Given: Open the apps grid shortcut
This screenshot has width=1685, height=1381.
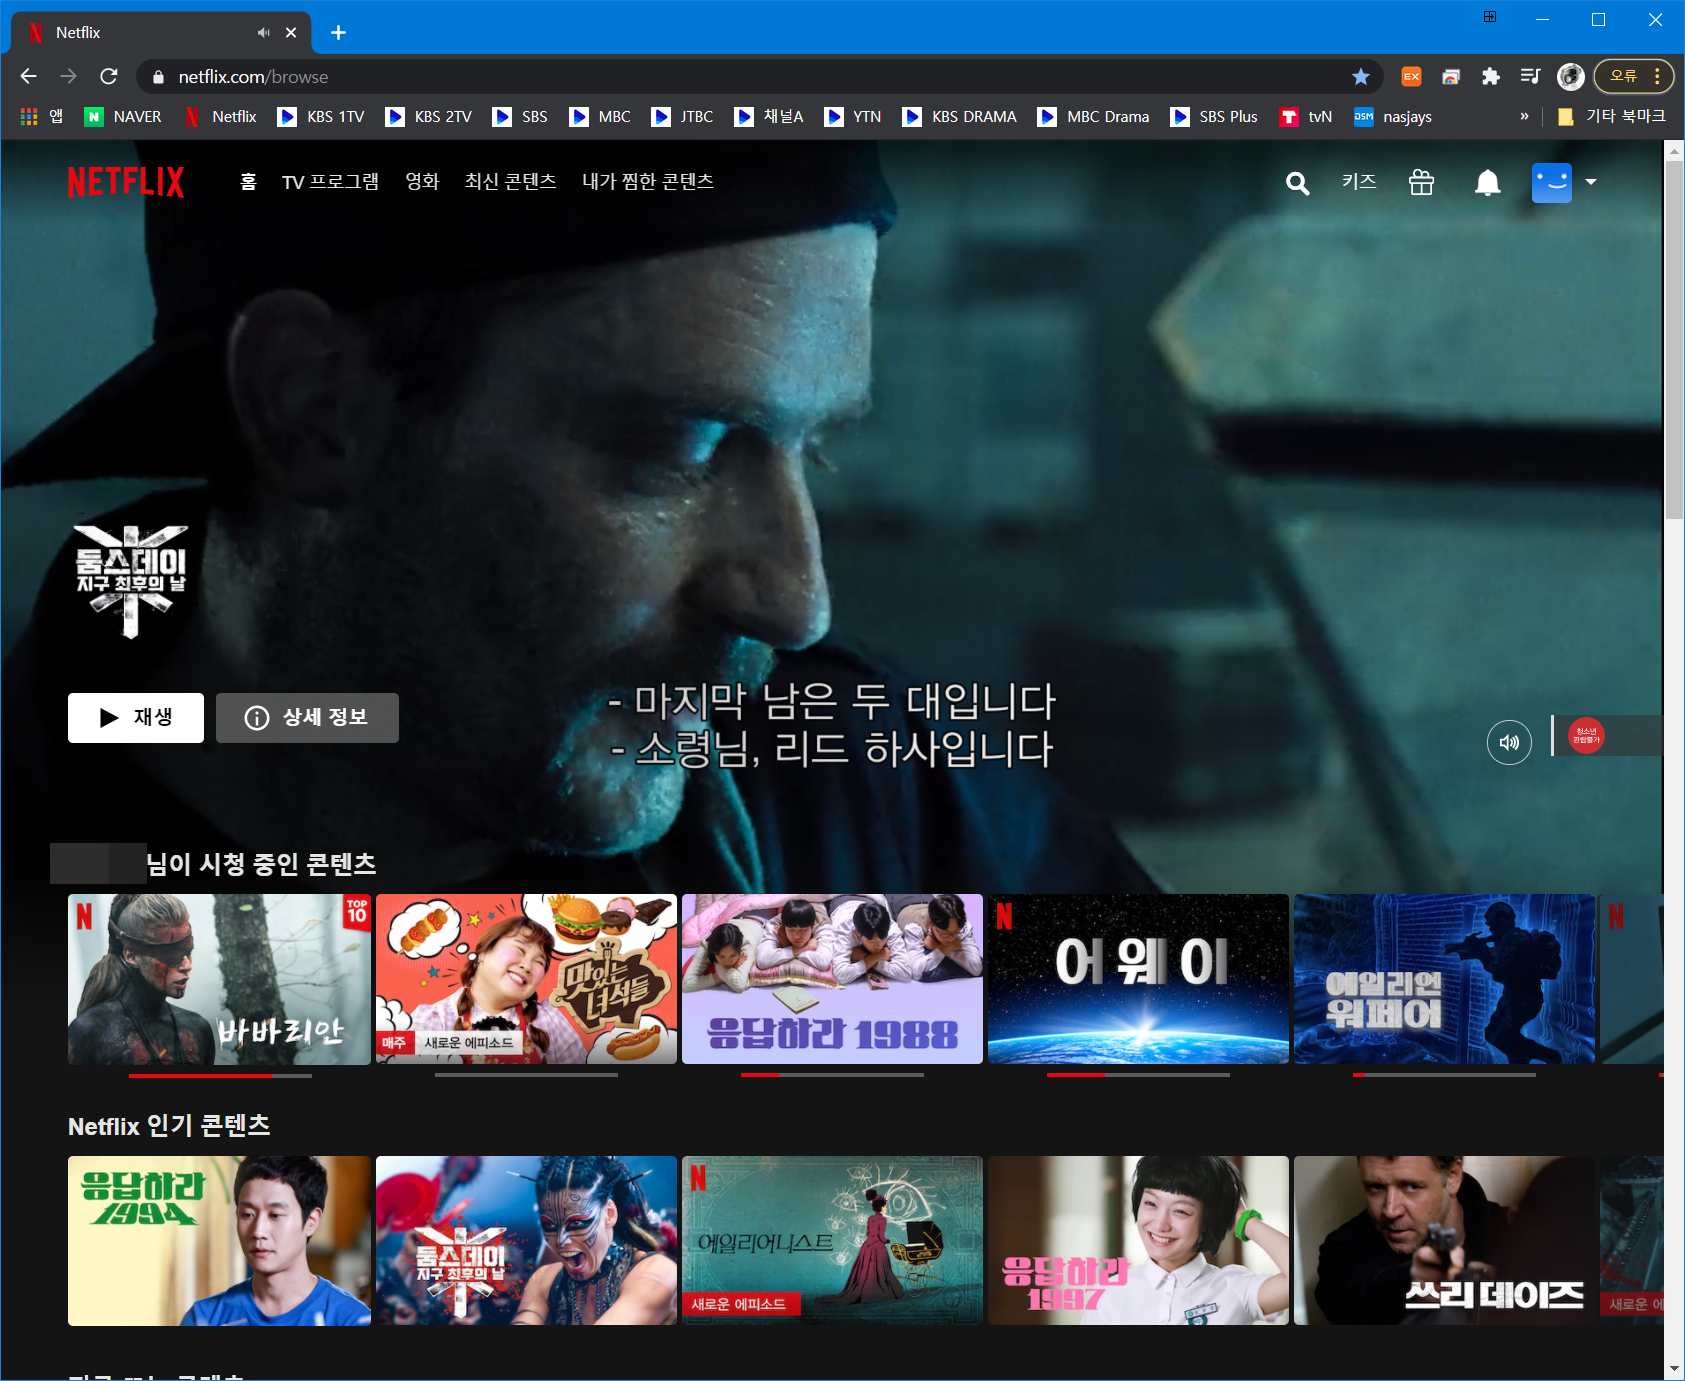Looking at the screenshot, I should point(42,116).
